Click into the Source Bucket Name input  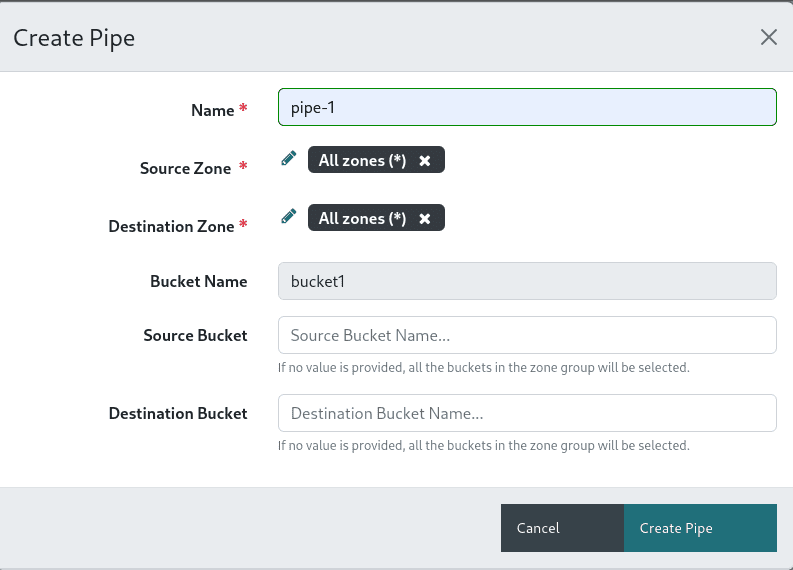[x=527, y=335]
